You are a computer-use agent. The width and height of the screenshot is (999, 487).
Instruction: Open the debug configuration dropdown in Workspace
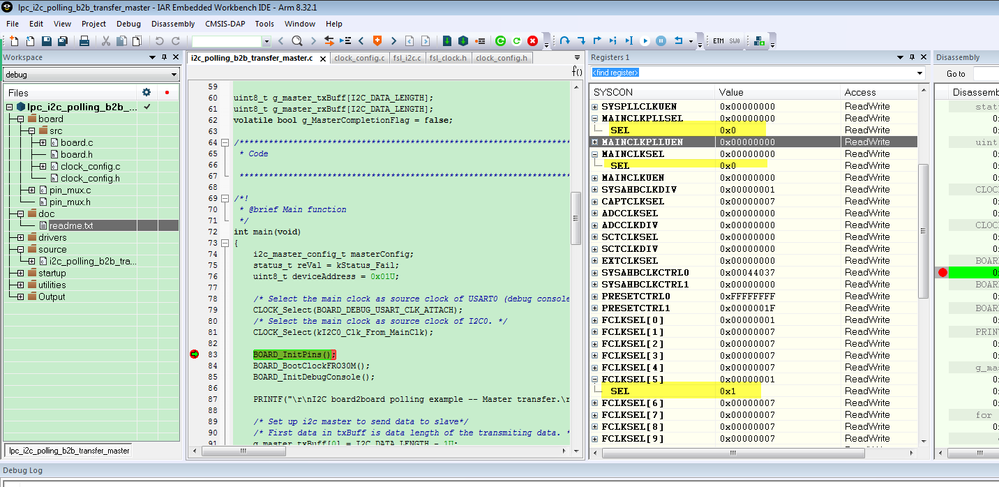174,75
